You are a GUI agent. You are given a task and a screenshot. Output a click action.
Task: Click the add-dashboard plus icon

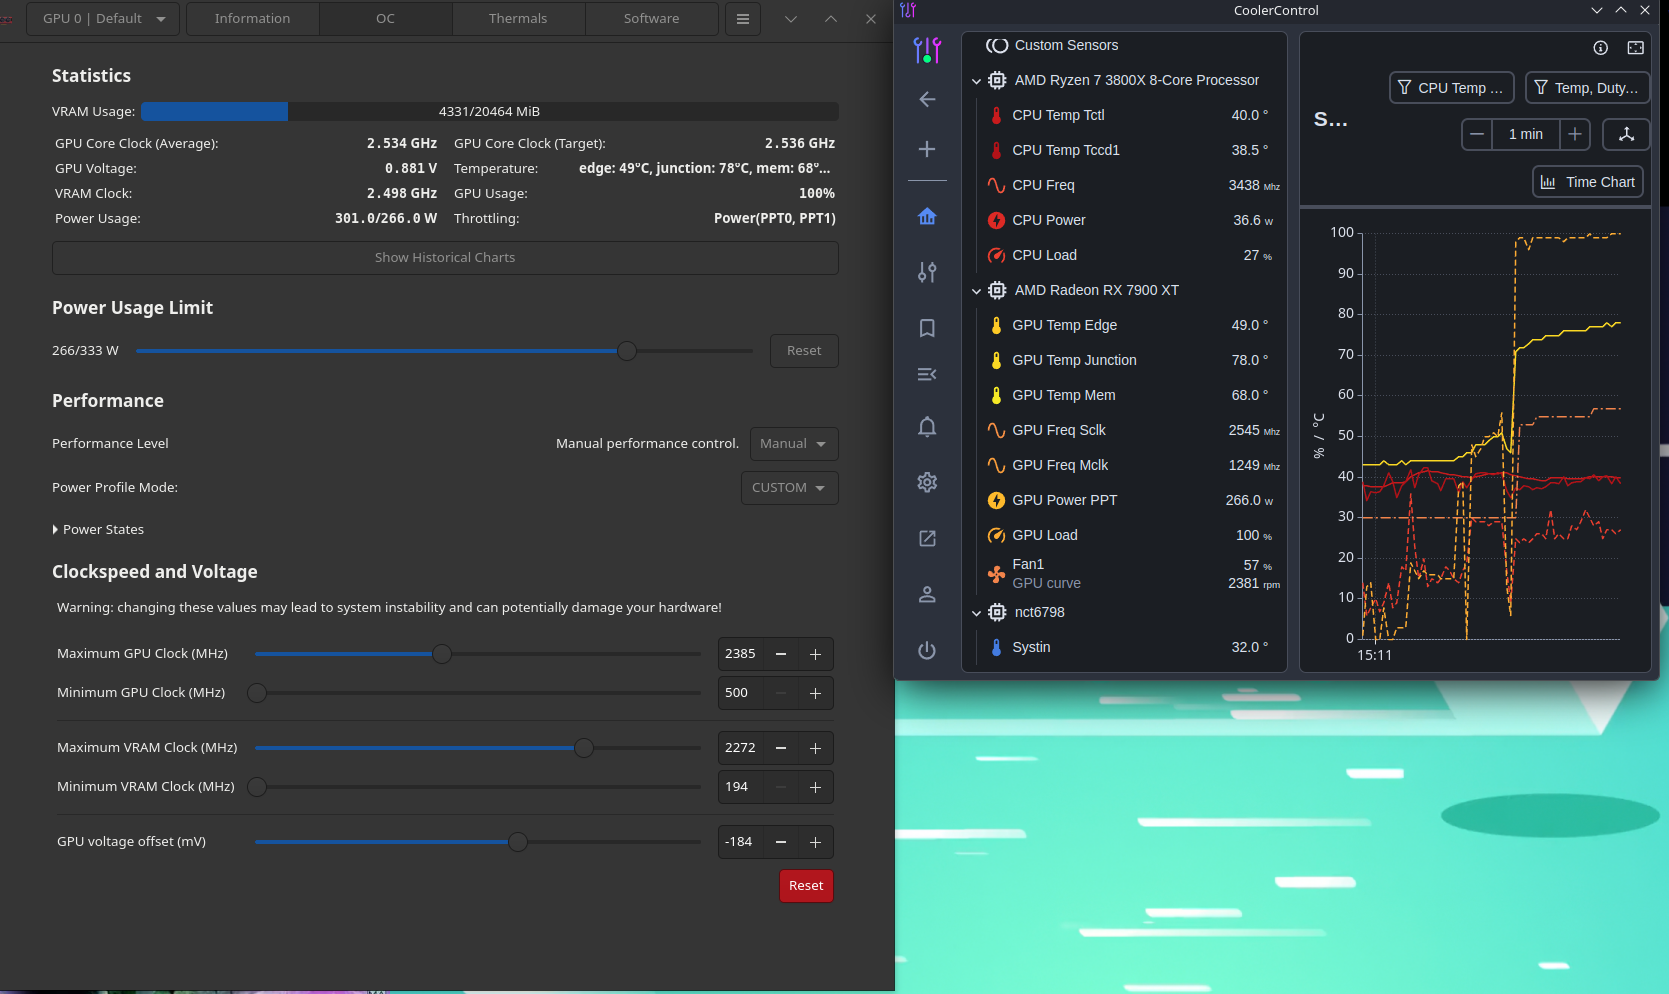(927, 148)
